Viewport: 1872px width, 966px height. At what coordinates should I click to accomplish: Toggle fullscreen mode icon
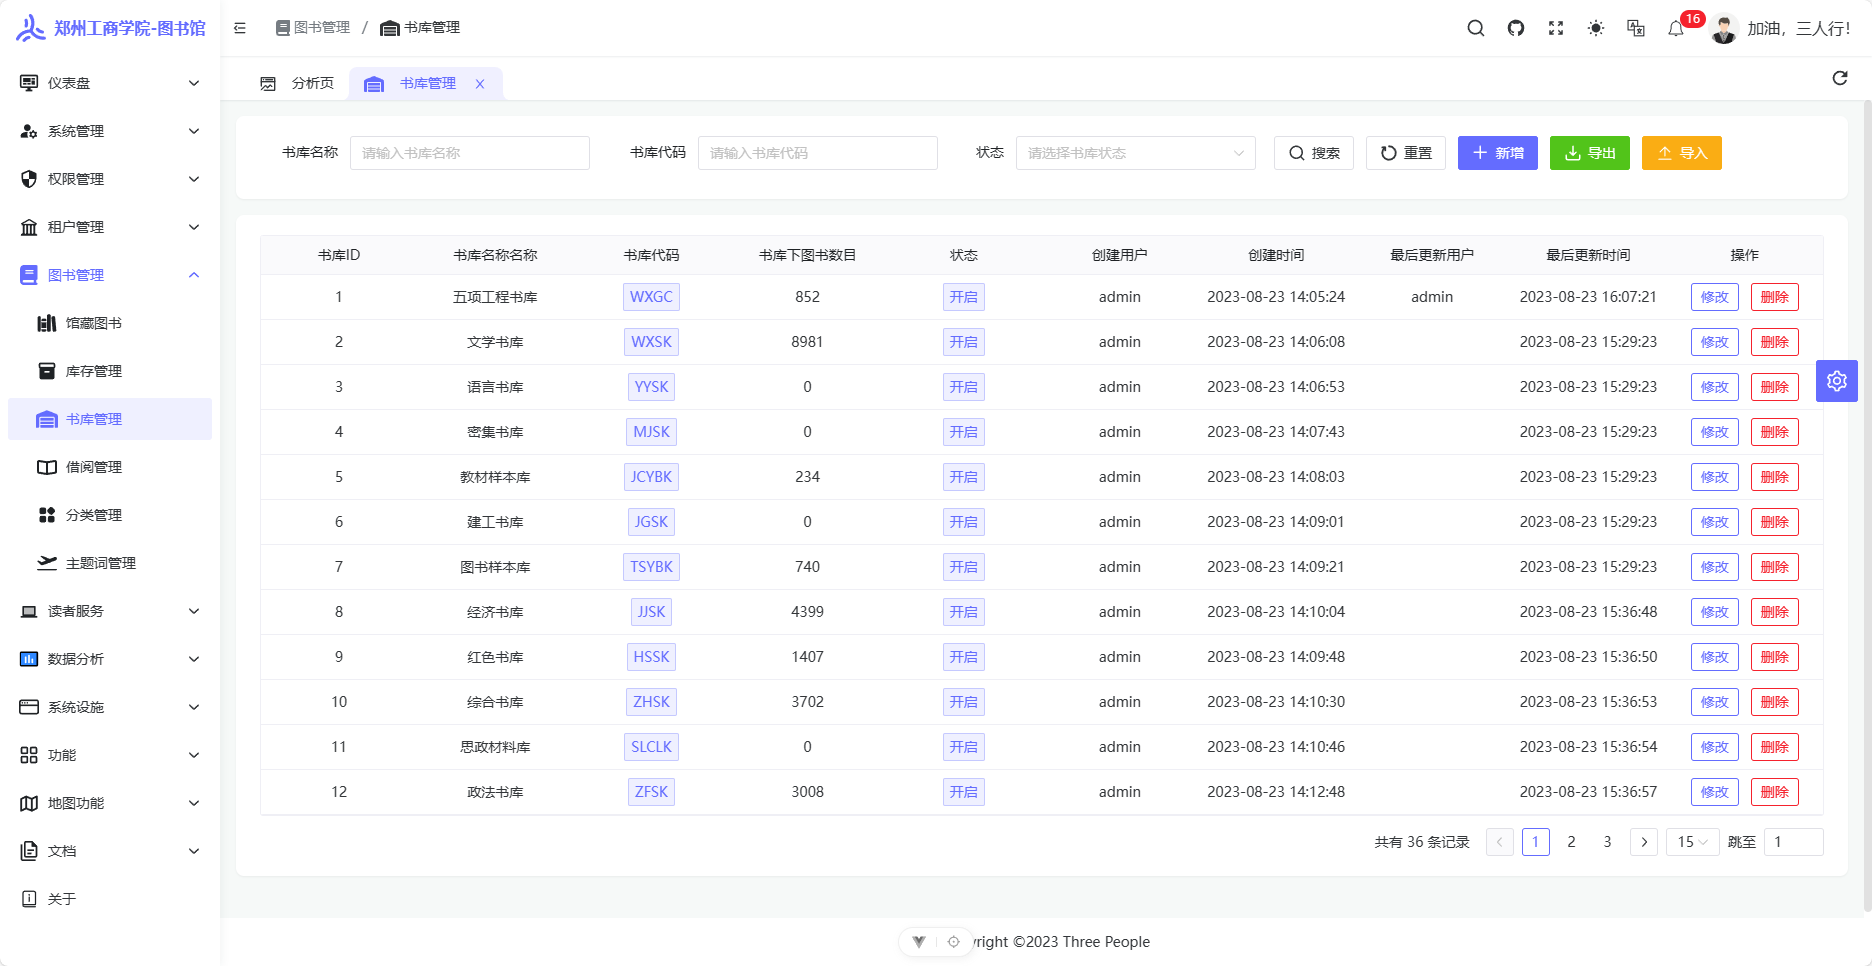click(x=1556, y=28)
